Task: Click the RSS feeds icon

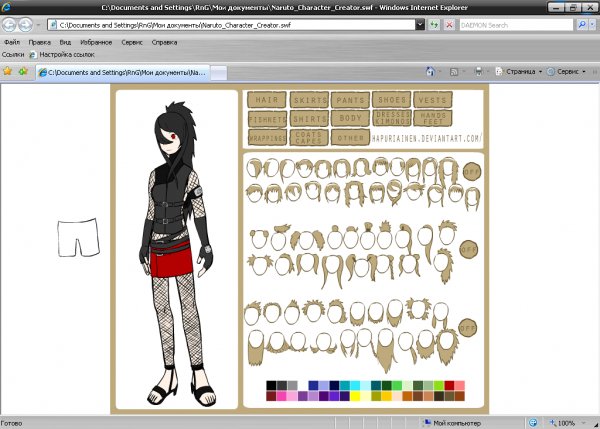Action: pyautogui.click(x=454, y=72)
